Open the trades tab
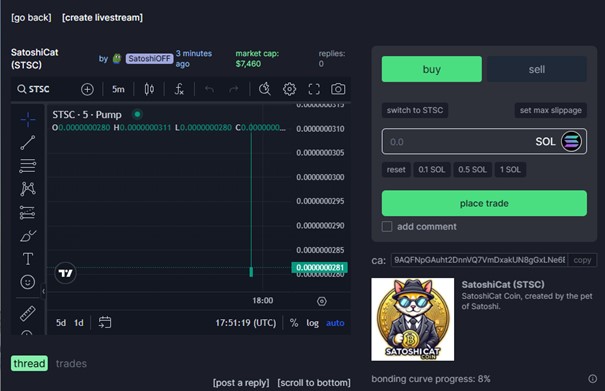Viewport: 605px width, 391px height. tap(71, 363)
